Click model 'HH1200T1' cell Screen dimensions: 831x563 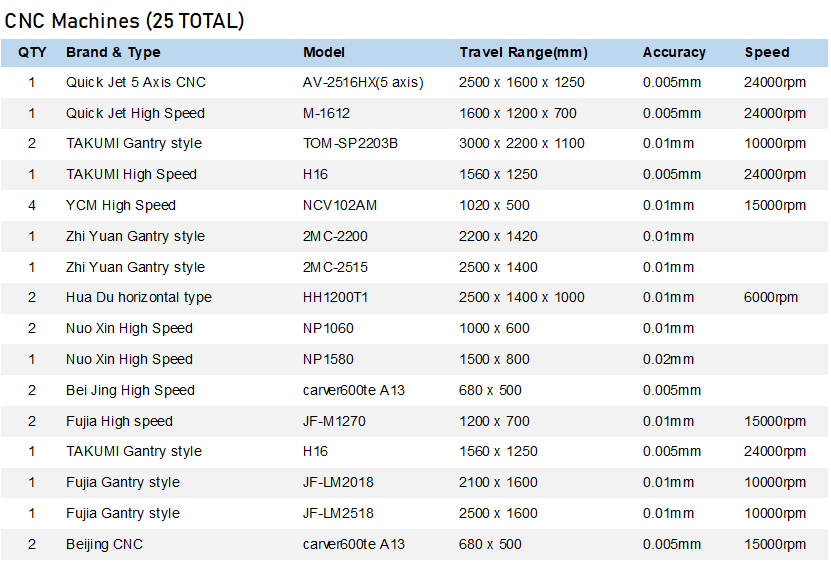coord(335,297)
